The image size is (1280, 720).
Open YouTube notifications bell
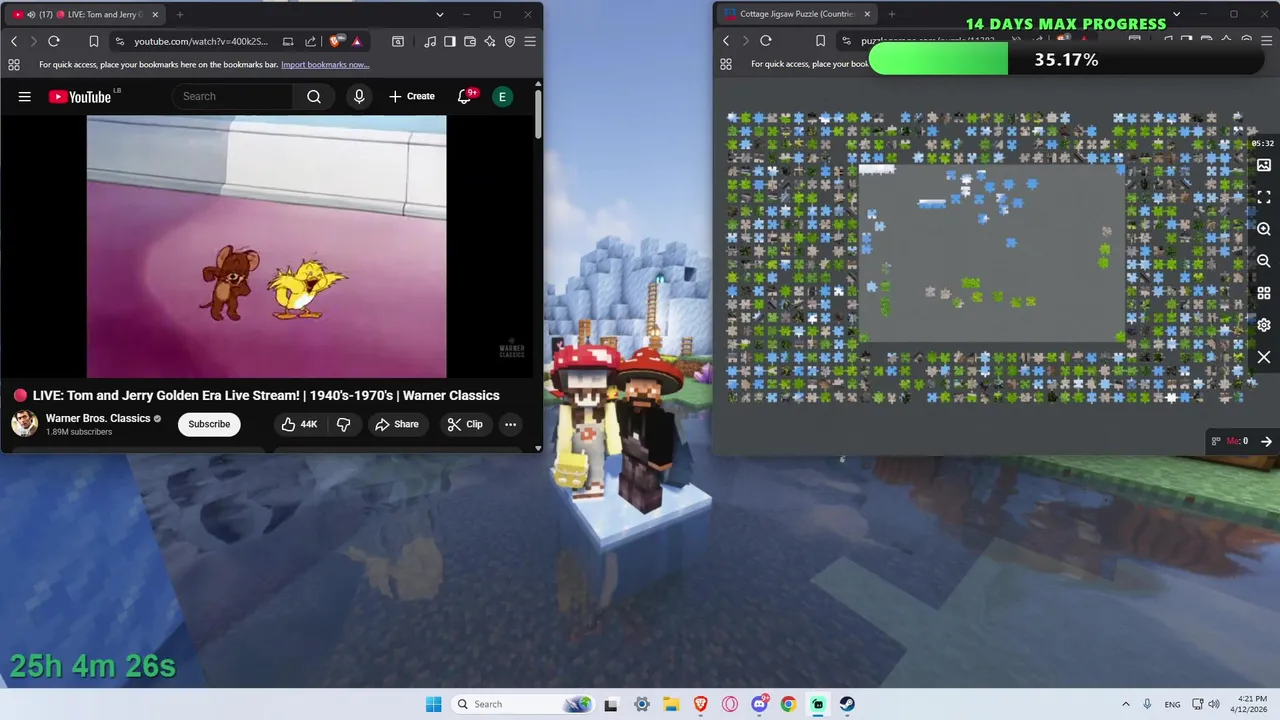coord(465,96)
